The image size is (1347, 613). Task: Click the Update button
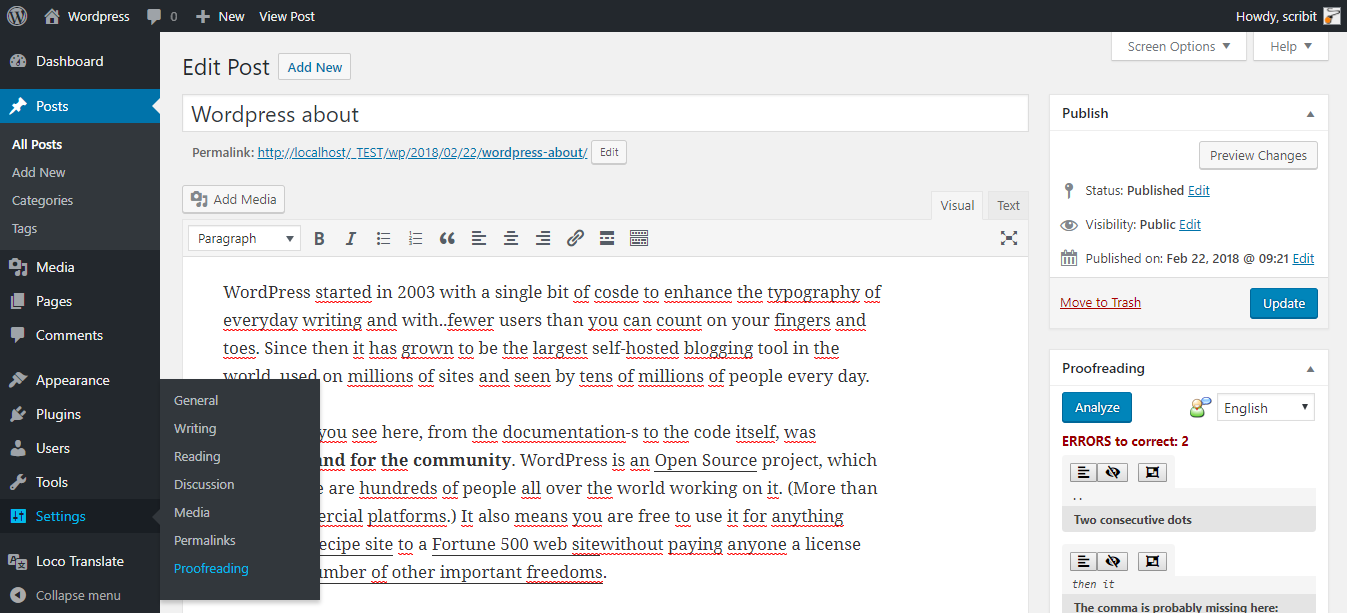1283,303
